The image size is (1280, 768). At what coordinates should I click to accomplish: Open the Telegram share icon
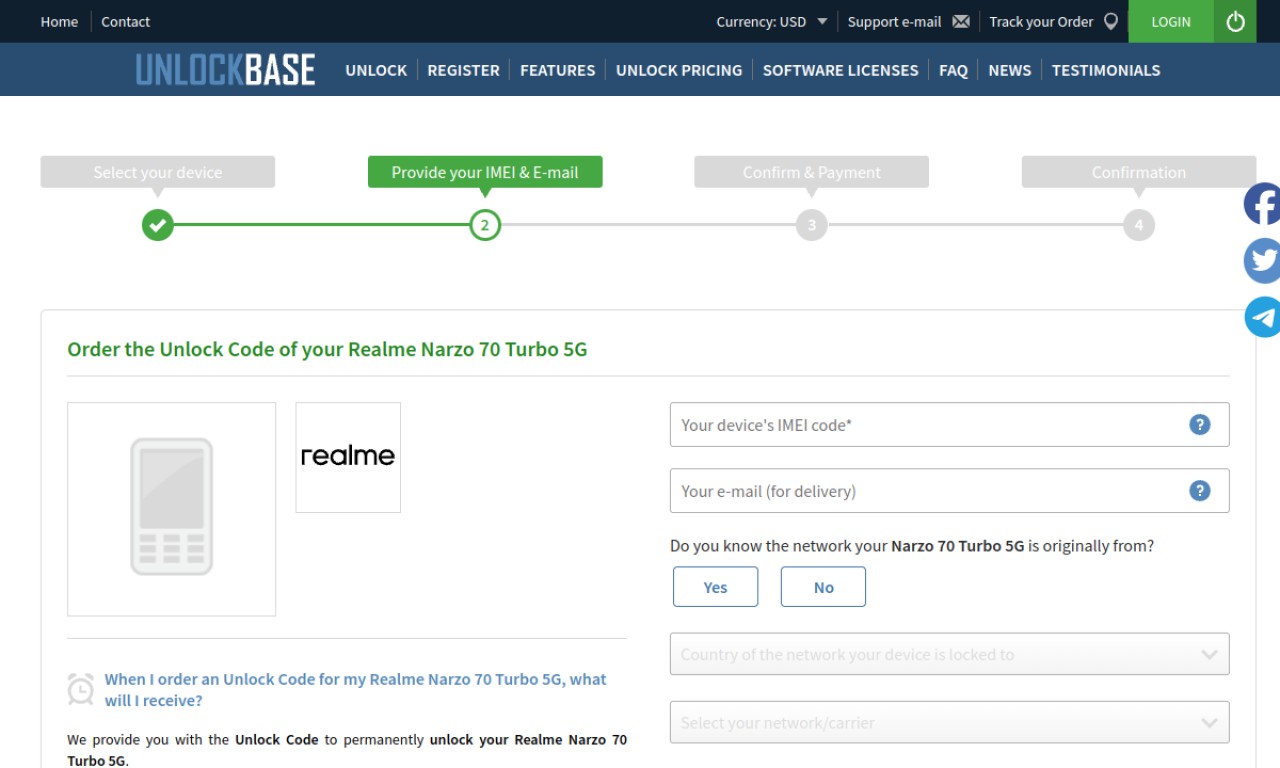(x=1262, y=317)
